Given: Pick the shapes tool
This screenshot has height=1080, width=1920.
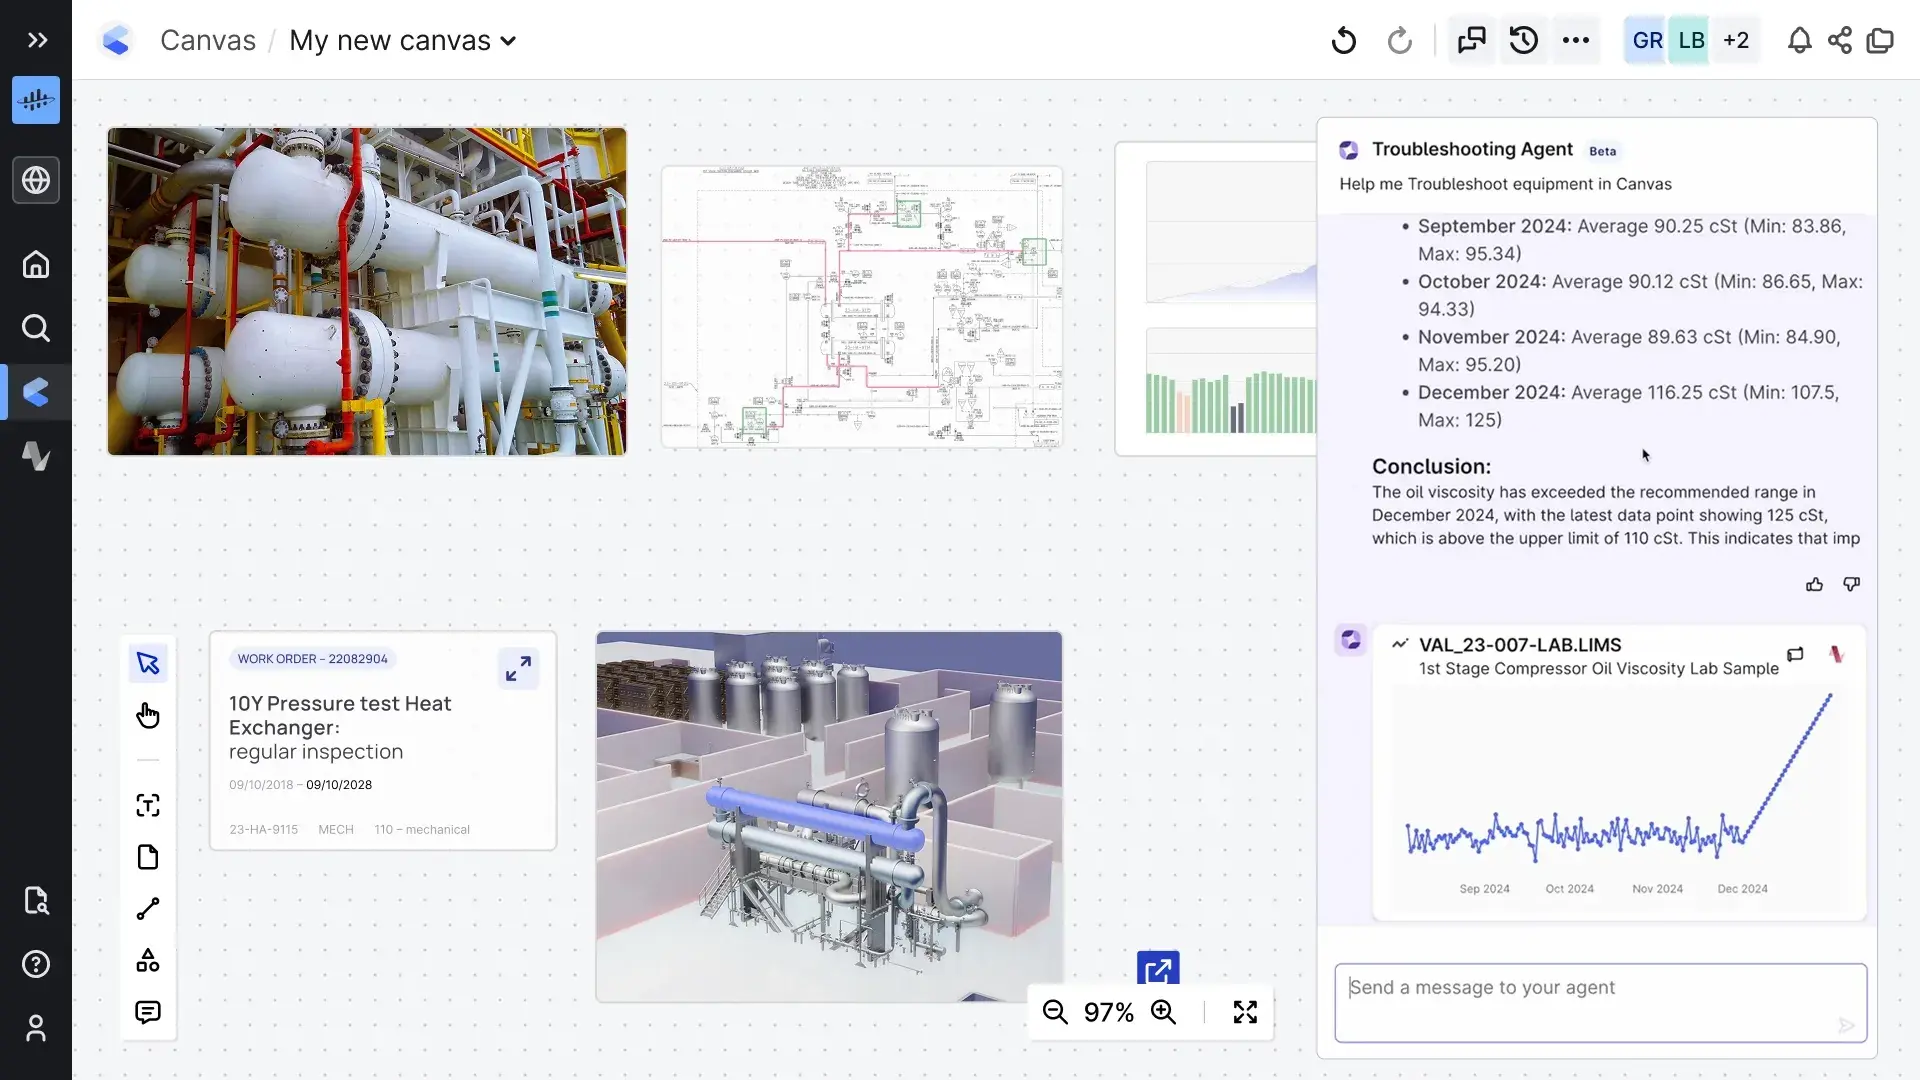Looking at the screenshot, I should pyautogui.click(x=147, y=960).
